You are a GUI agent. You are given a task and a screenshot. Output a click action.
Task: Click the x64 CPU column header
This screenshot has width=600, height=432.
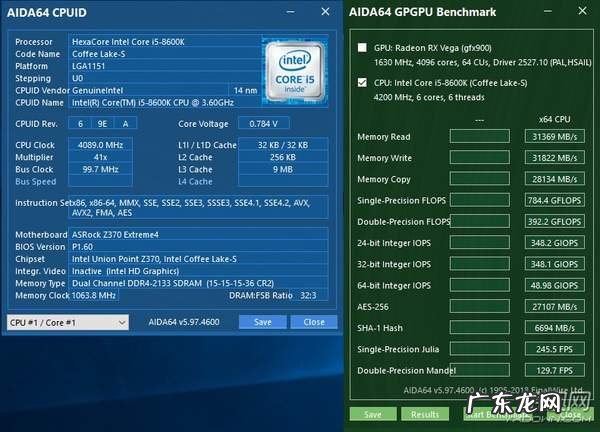(x=554, y=119)
